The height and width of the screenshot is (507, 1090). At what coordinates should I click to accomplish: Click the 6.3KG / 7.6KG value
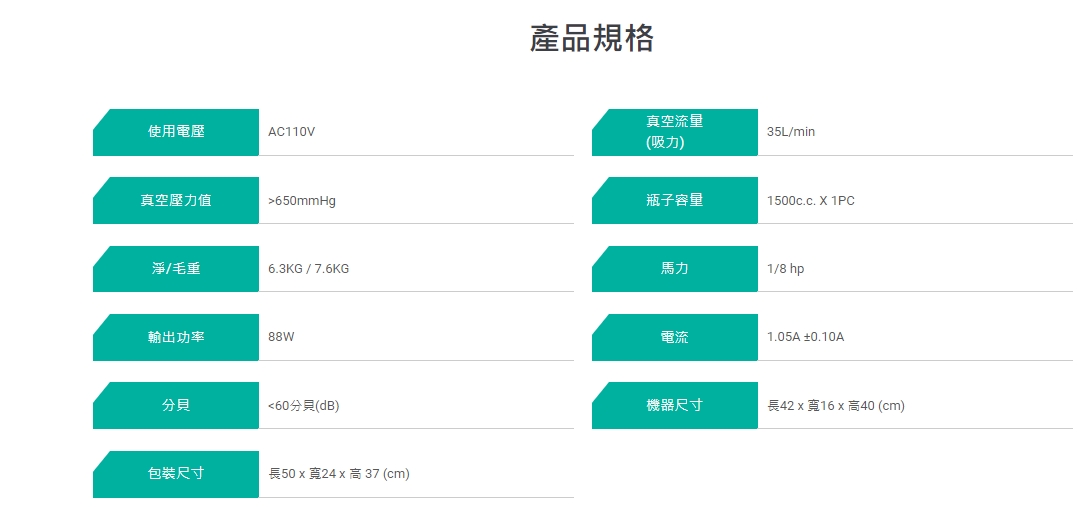[309, 268]
